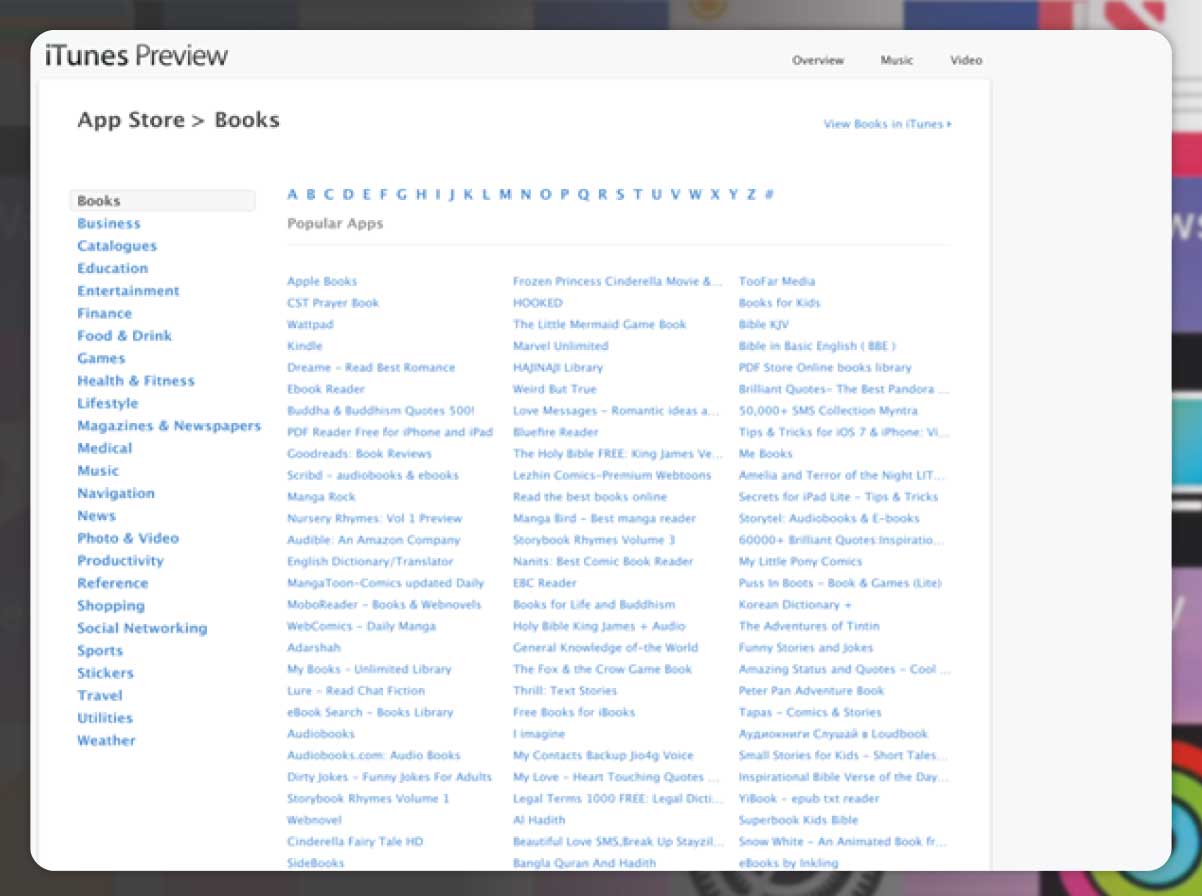Open the Travel category
Image resolution: width=1202 pixels, height=896 pixels.
(x=100, y=696)
